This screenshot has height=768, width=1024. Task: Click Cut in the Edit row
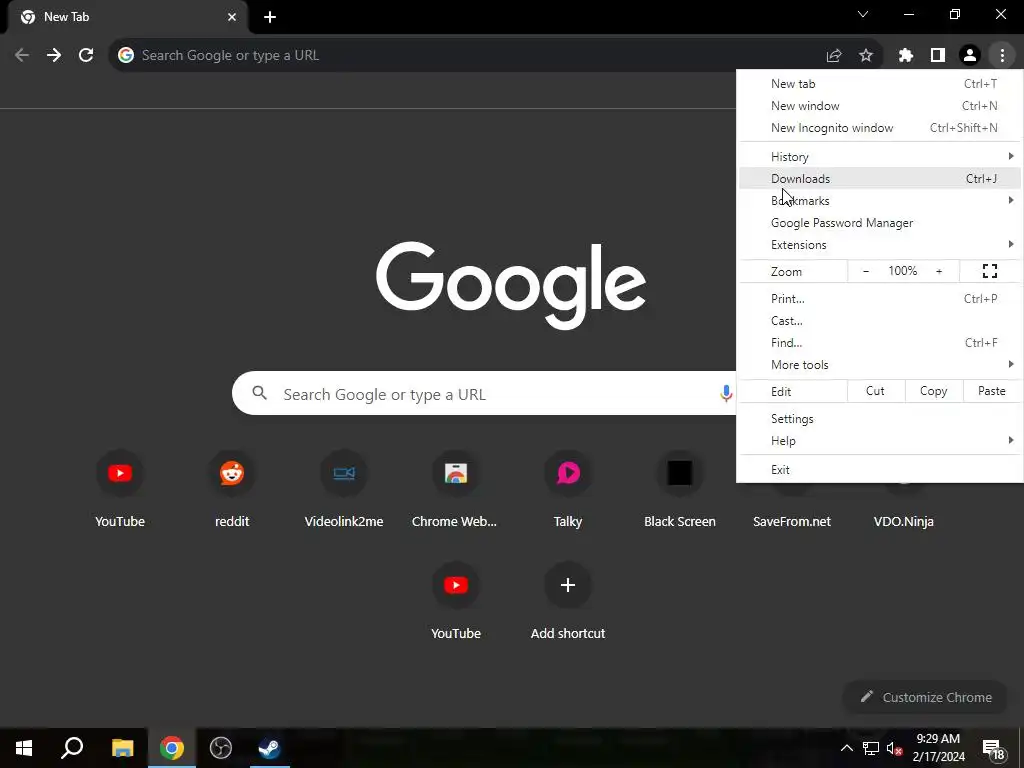[875, 391]
